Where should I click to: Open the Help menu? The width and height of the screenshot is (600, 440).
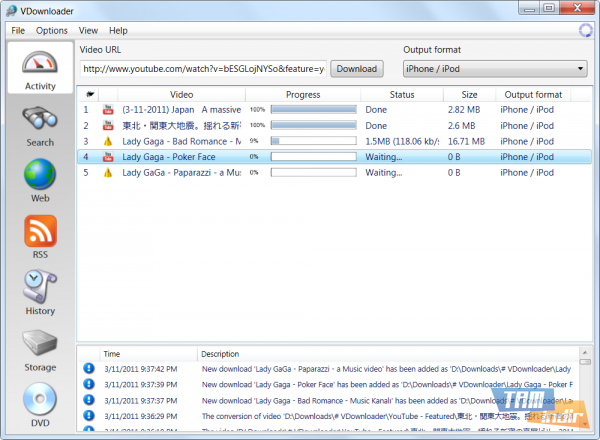pyautogui.click(x=118, y=31)
